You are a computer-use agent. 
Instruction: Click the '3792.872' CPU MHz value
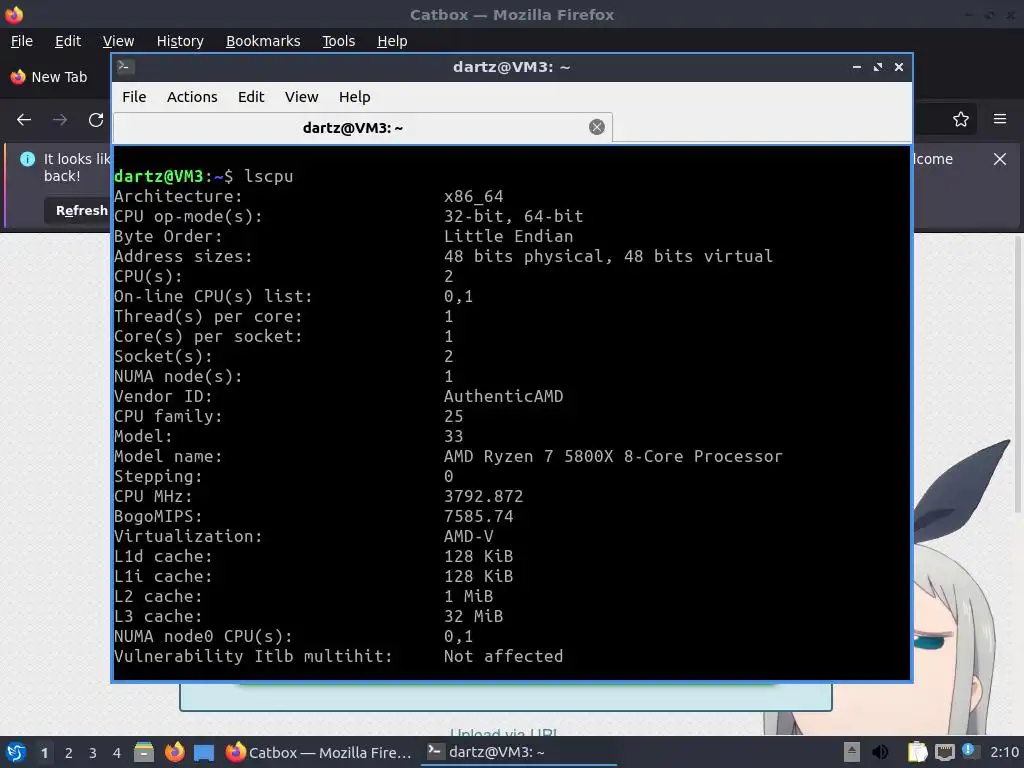pyautogui.click(x=483, y=496)
